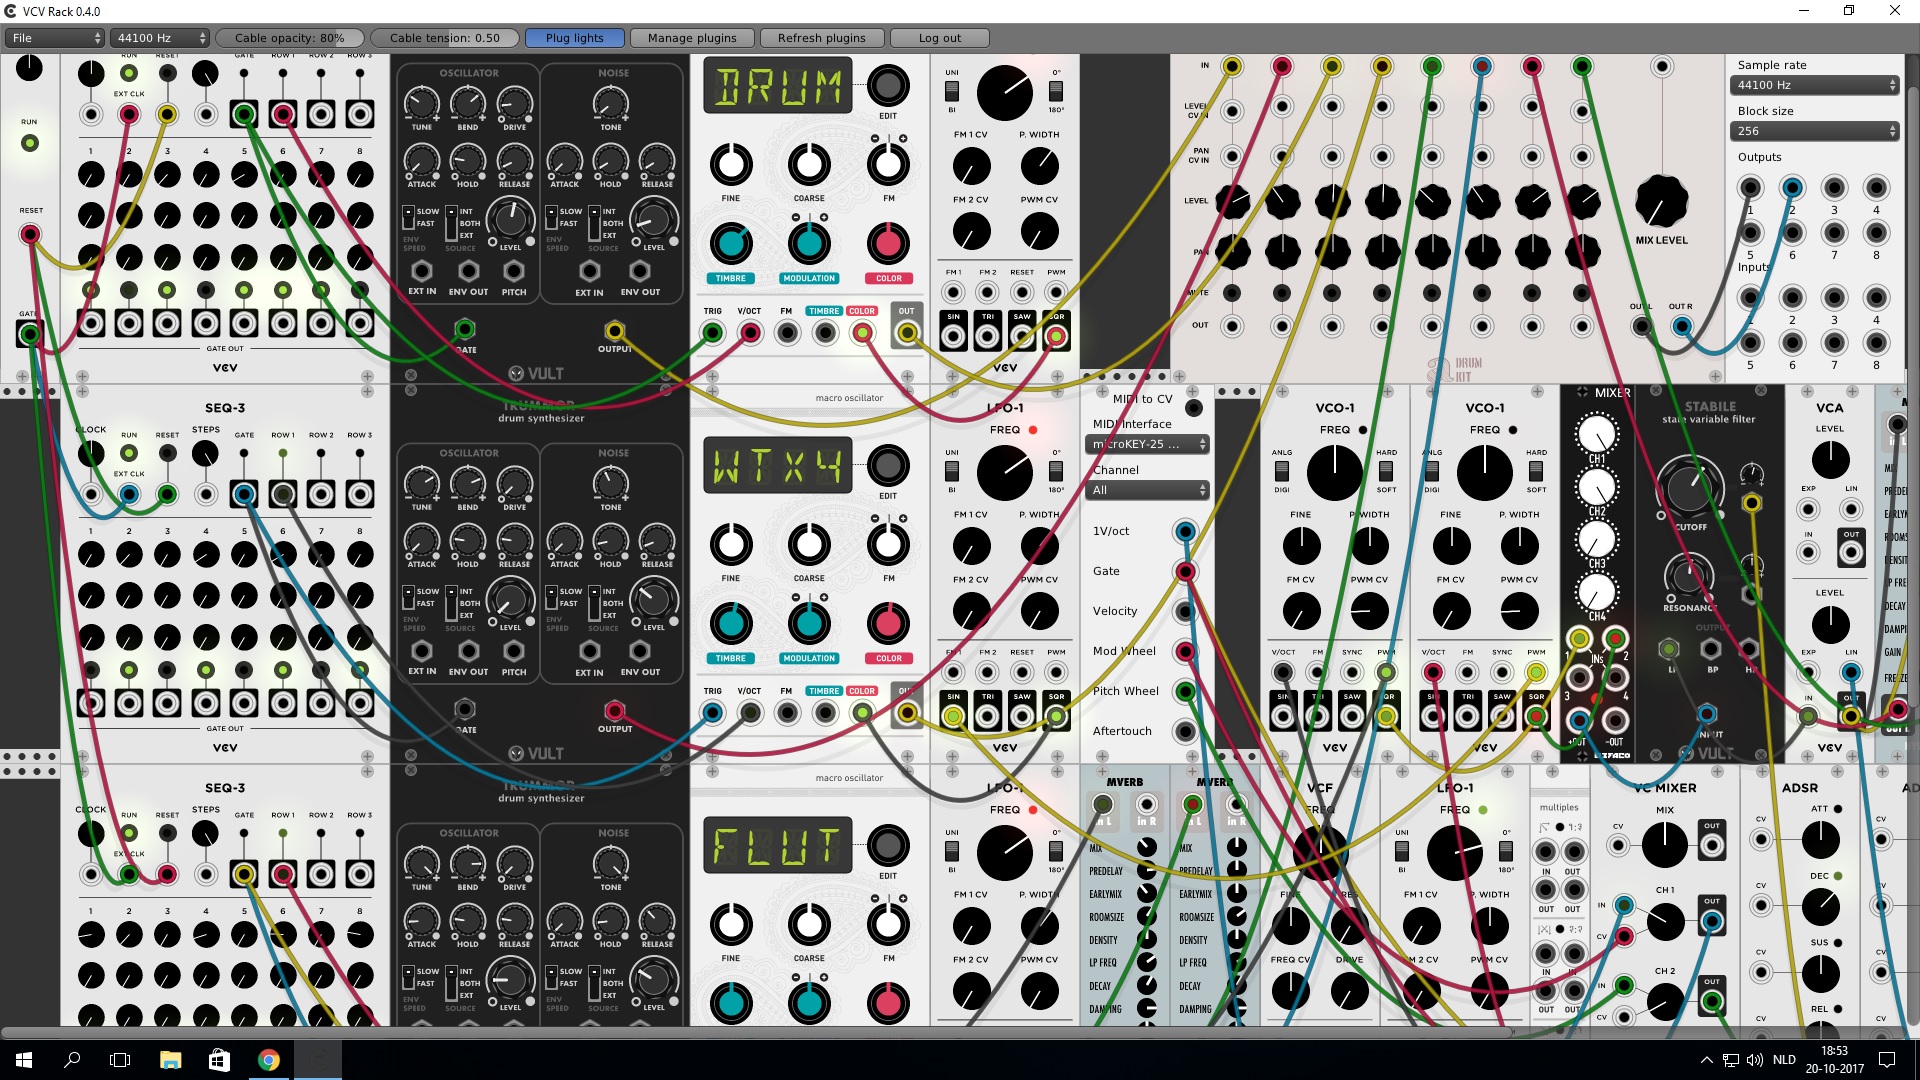The image size is (1920, 1080).
Task: Open the File dropdown menu
Action: pyautogui.click(x=55, y=38)
